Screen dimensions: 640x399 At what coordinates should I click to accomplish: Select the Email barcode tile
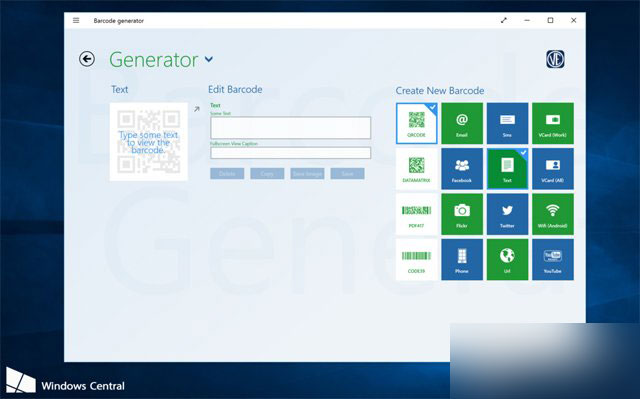[x=462, y=123]
